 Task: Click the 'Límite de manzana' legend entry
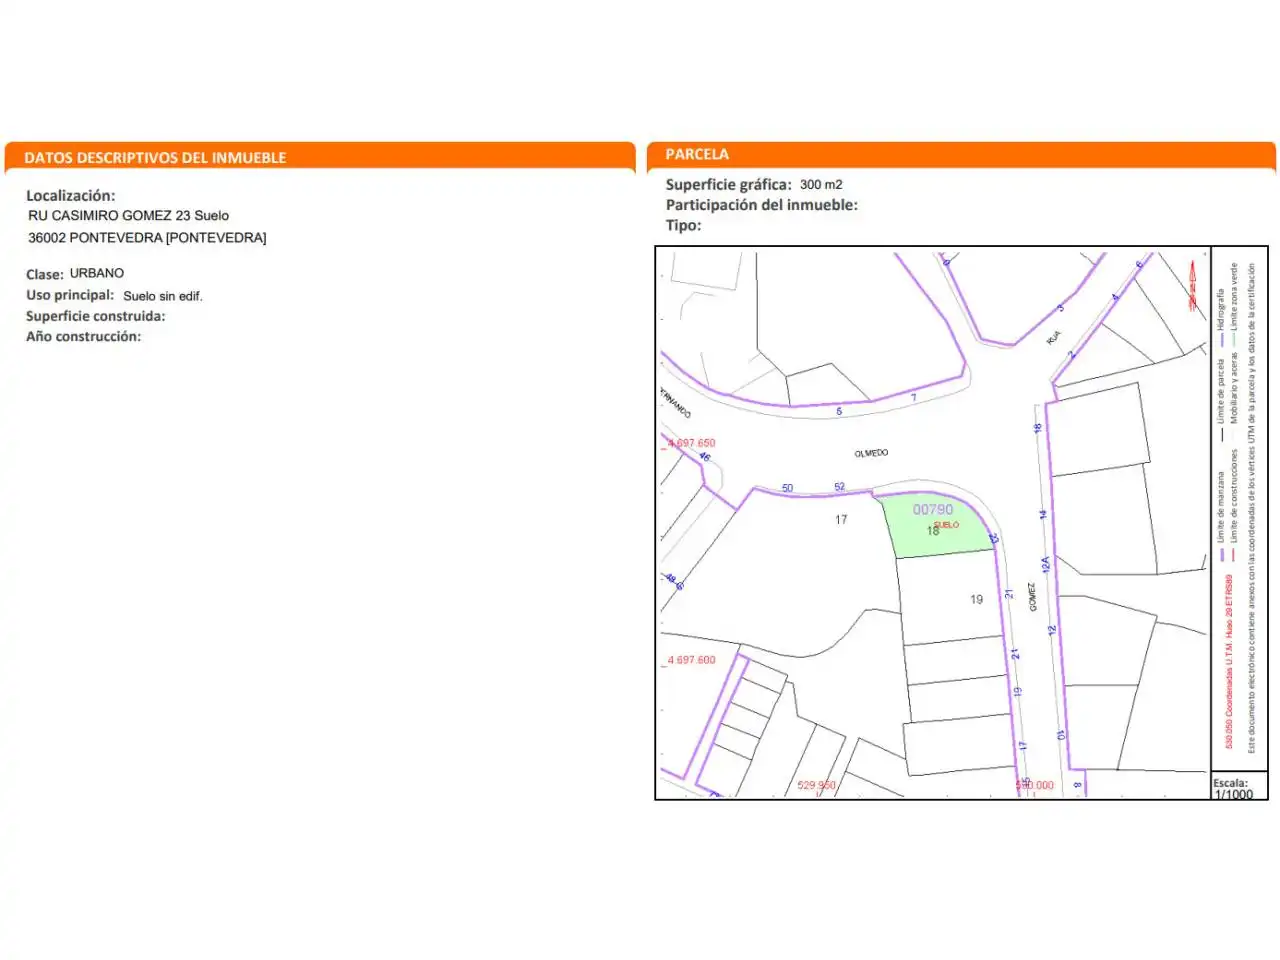pos(1220,516)
